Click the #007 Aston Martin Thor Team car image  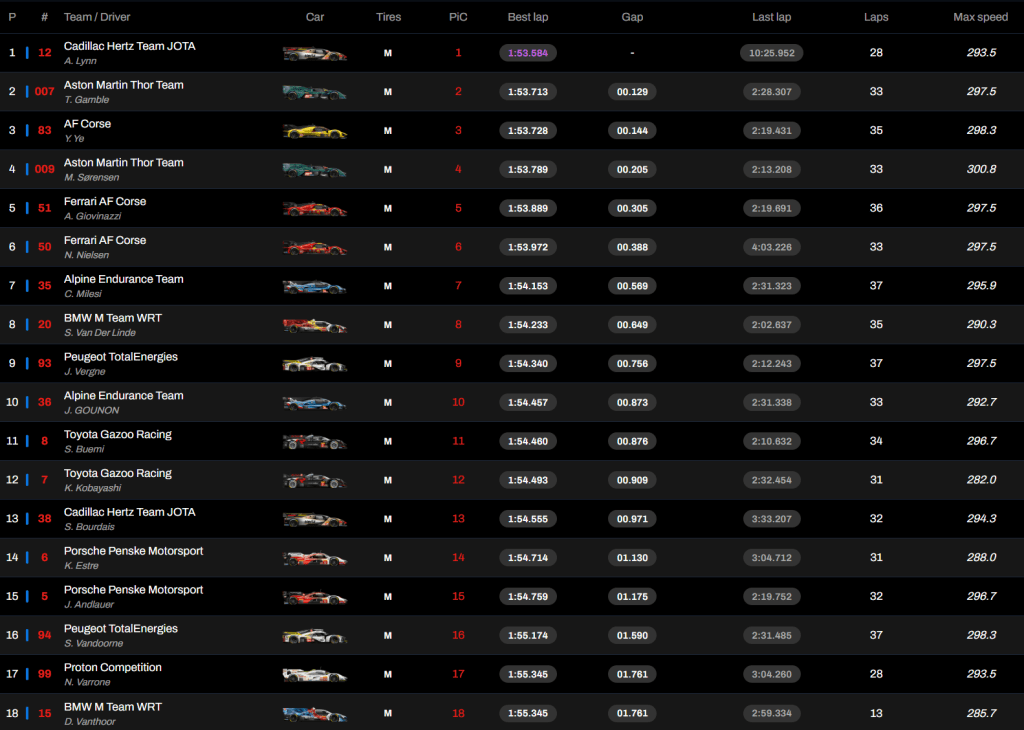tap(314, 93)
